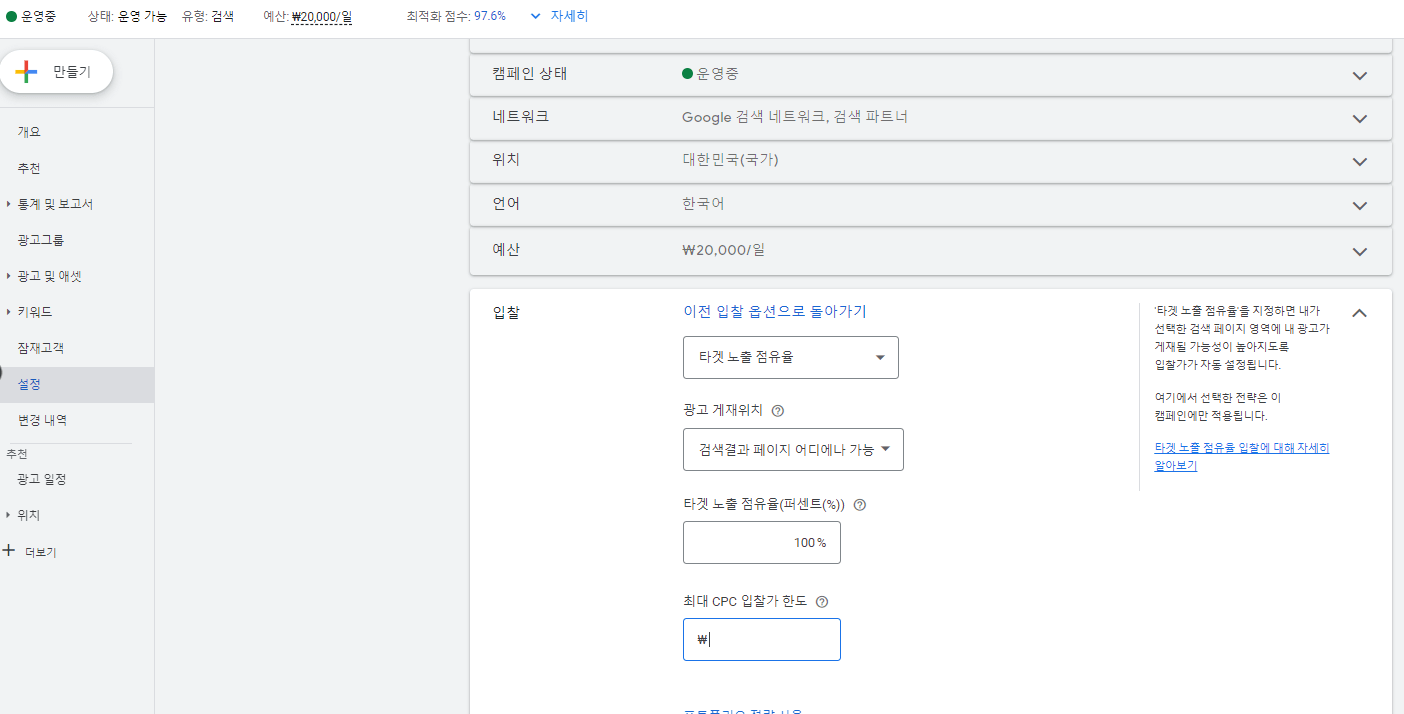The image size is (1404, 714).
Task: Open the 검색결과 페이지 어디에나 가능 dropdown
Action: tap(793, 449)
